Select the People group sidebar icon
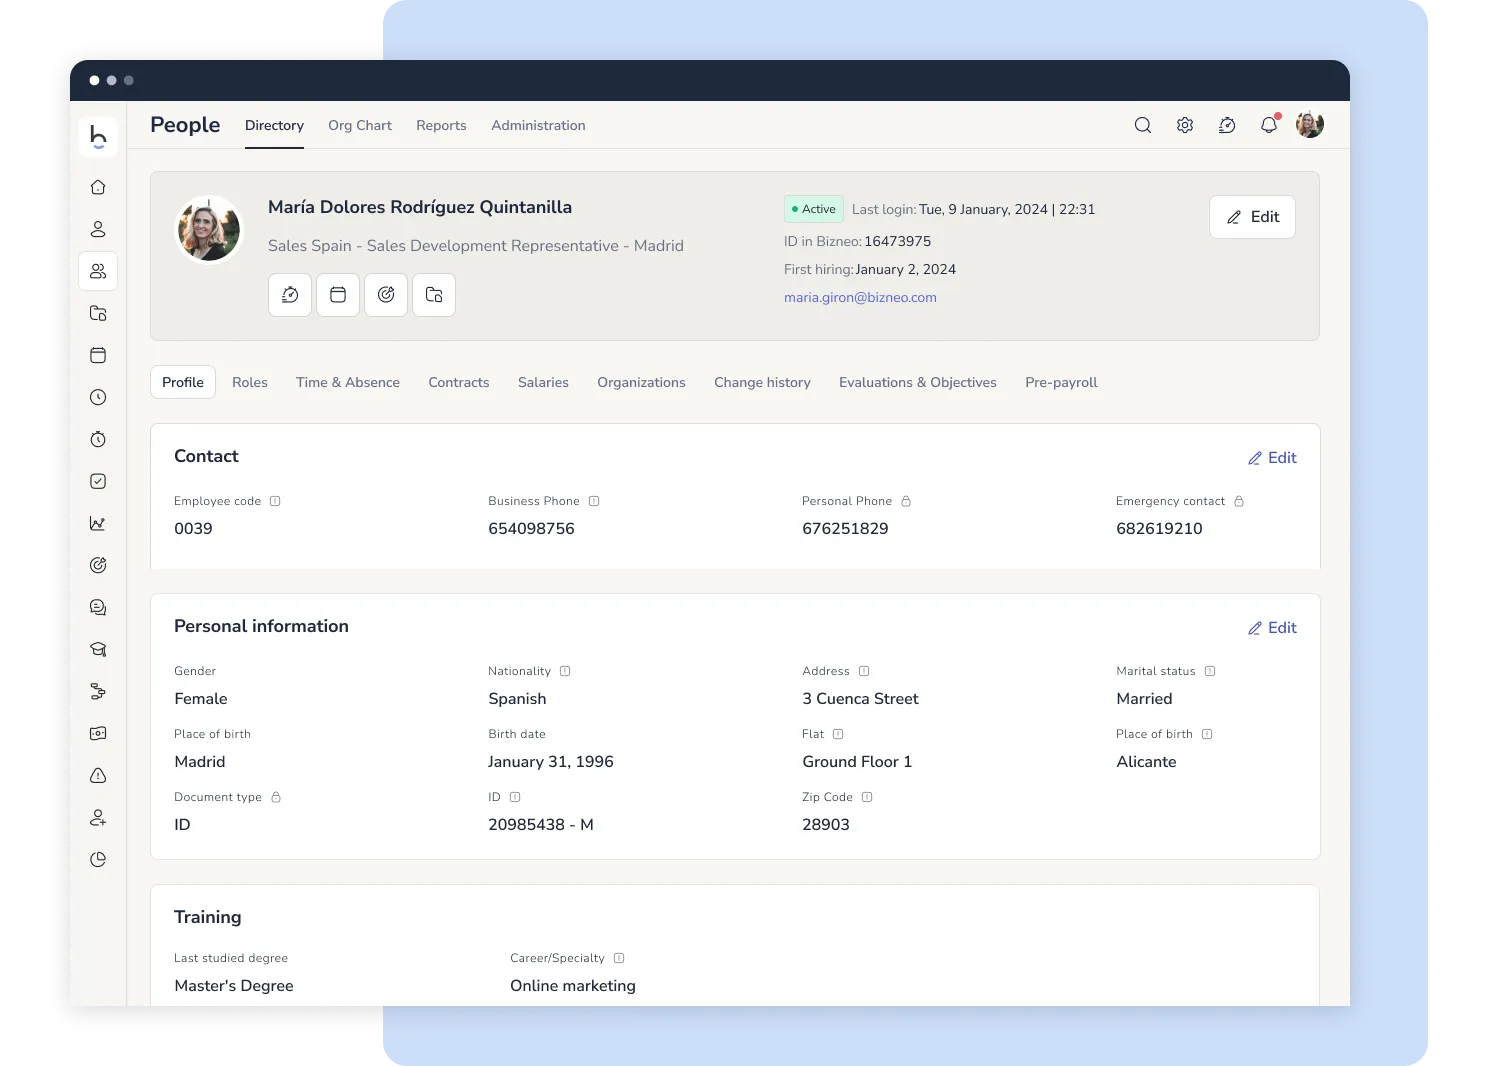This screenshot has width=1500, height=1066. (x=98, y=271)
